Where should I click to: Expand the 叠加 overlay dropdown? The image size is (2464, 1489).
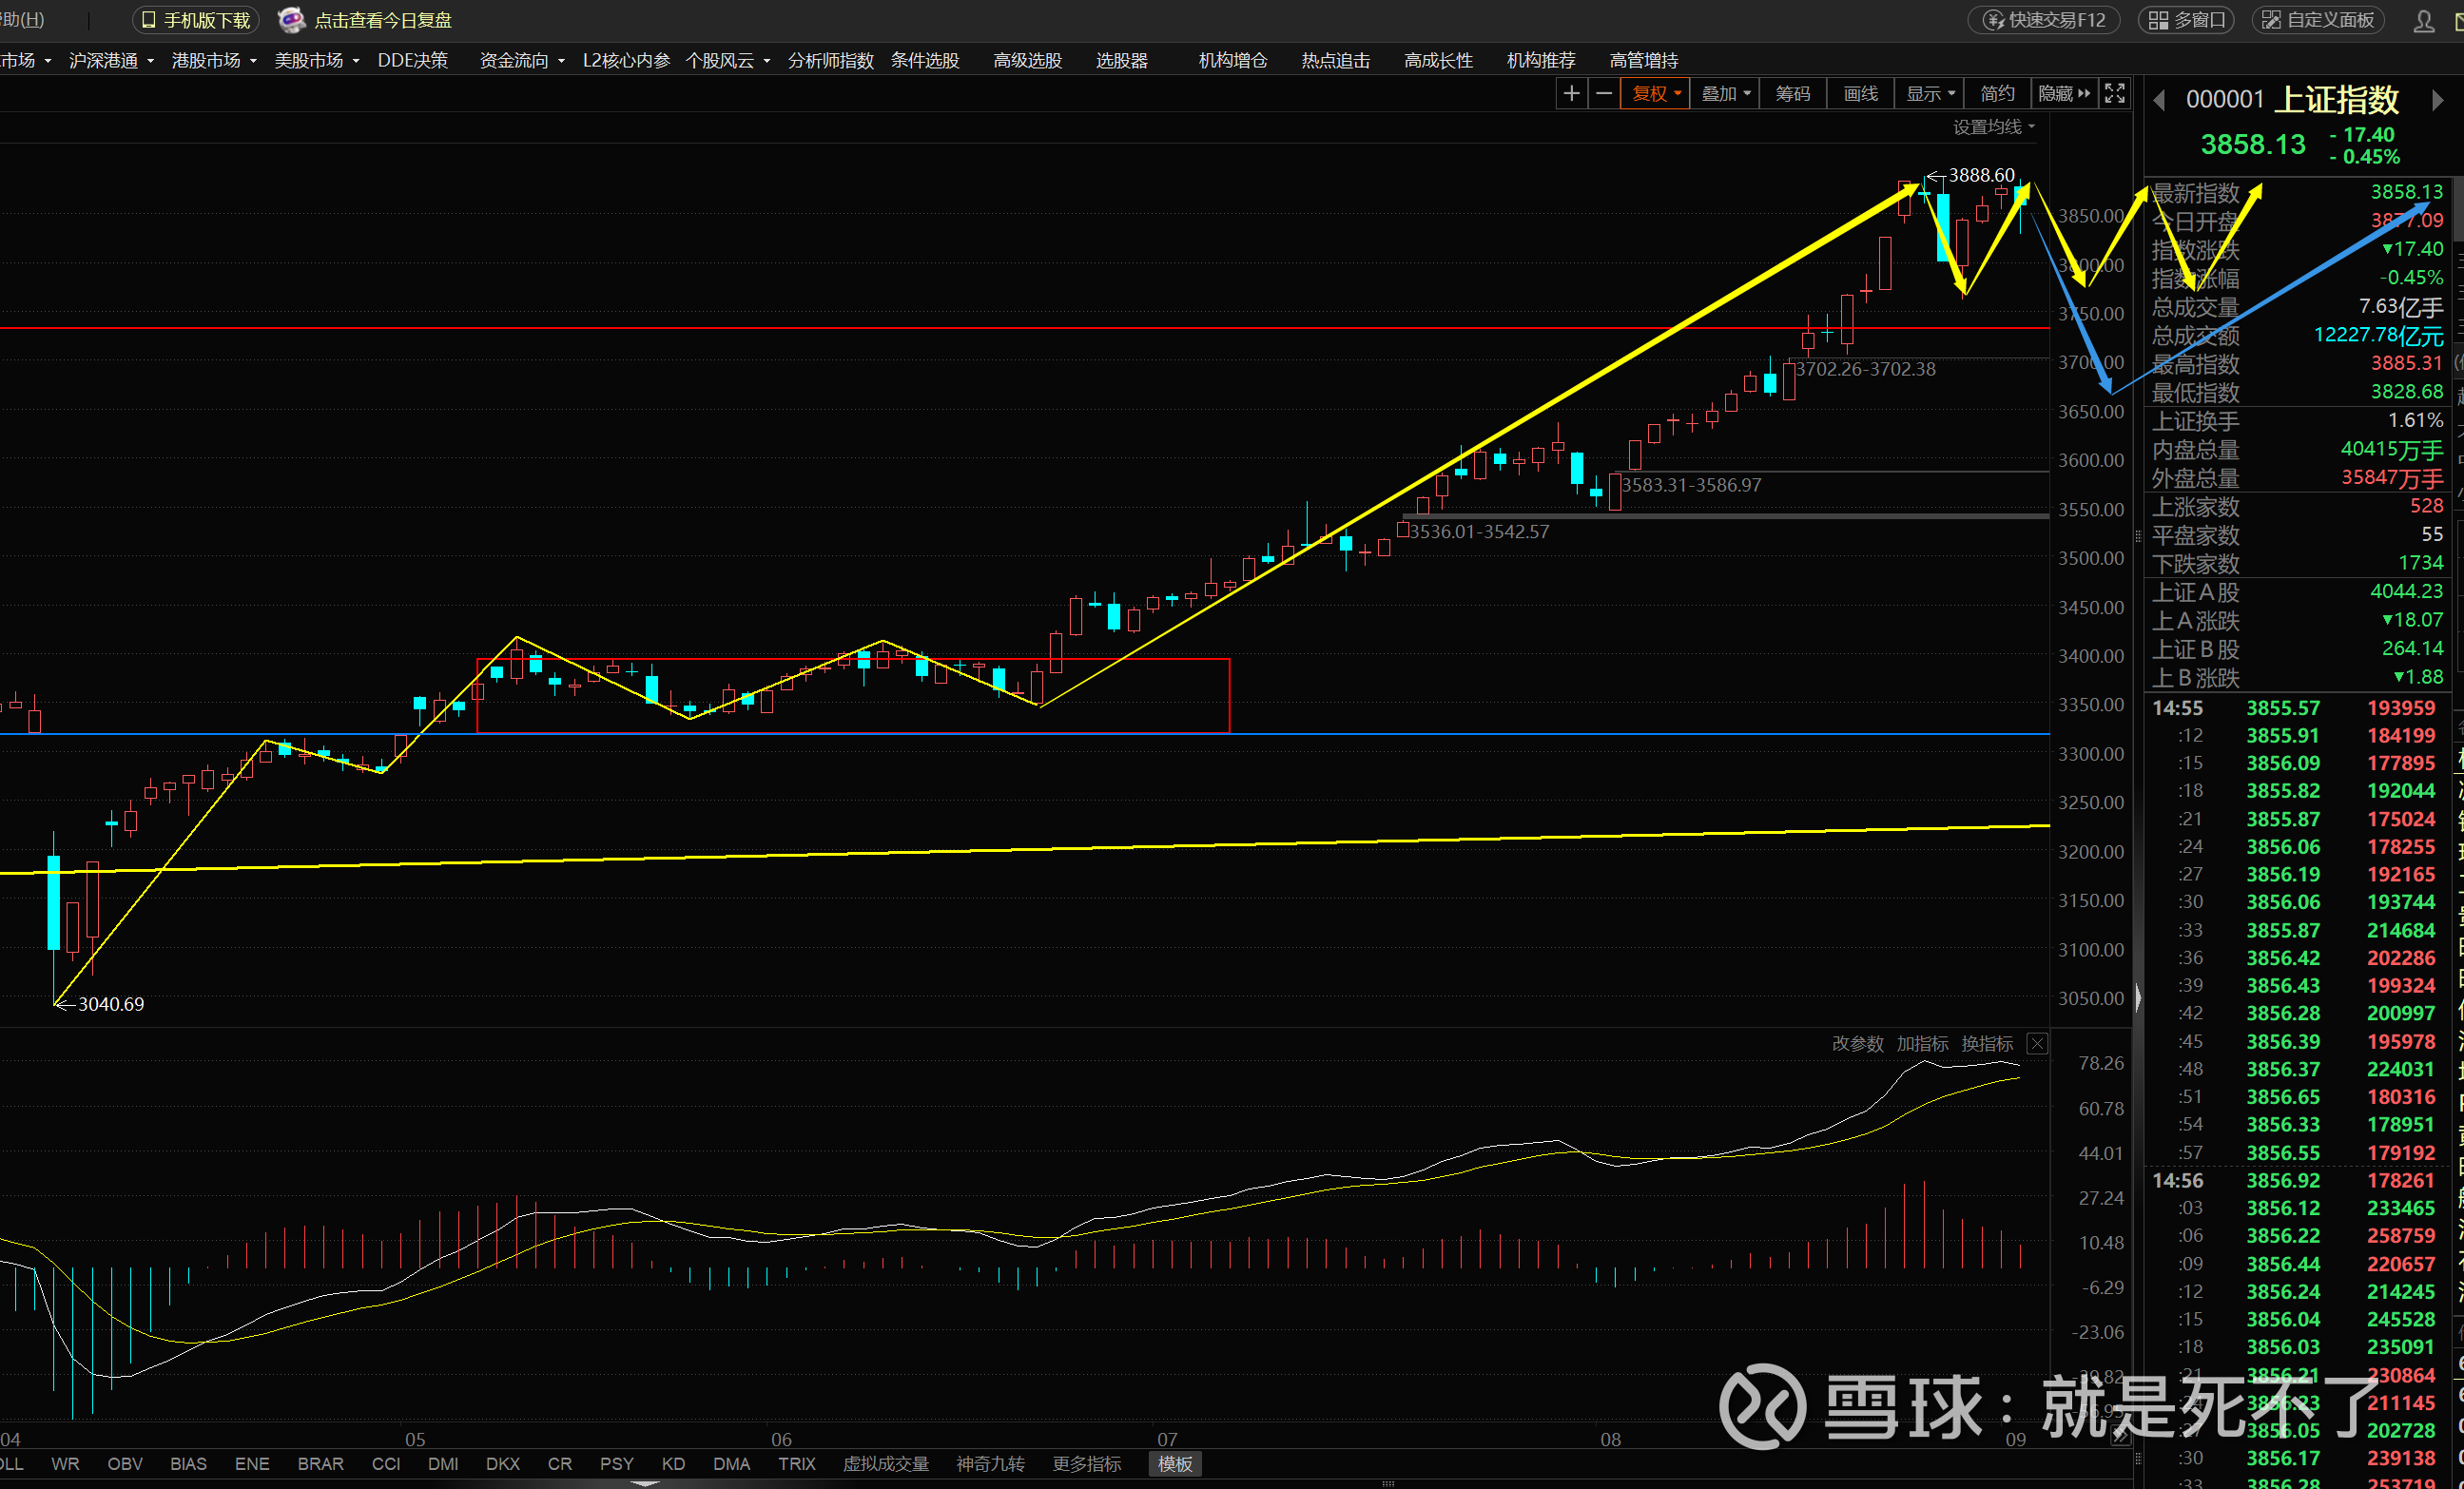click(1725, 94)
